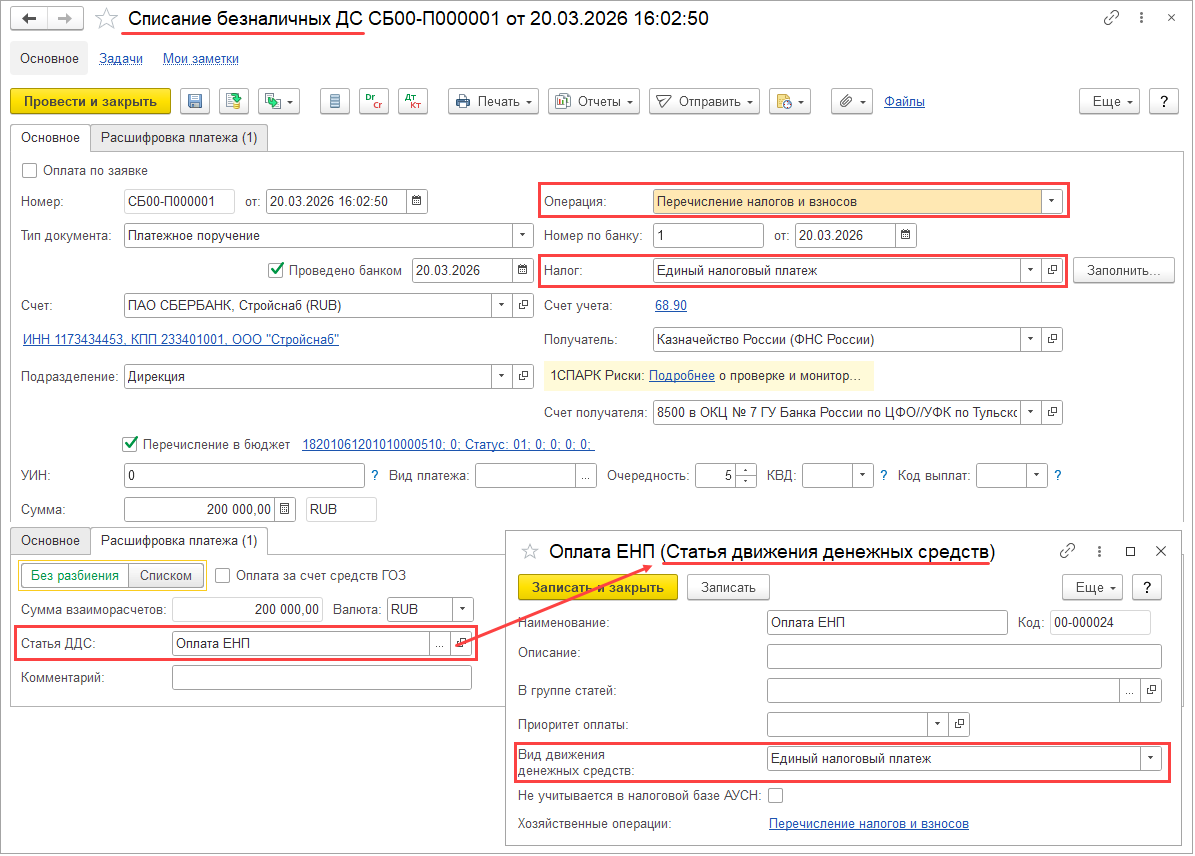Enable the Оплата по заявке checkbox
Image resolution: width=1195 pixels, height=856 pixels.
[30, 171]
